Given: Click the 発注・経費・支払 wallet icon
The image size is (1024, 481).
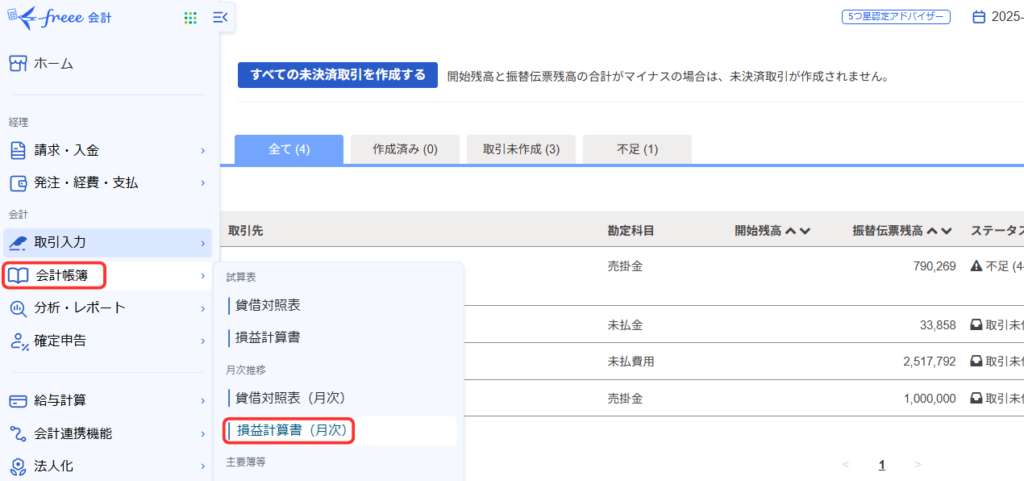Looking at the screenshot, I should (x=17, y=183).
